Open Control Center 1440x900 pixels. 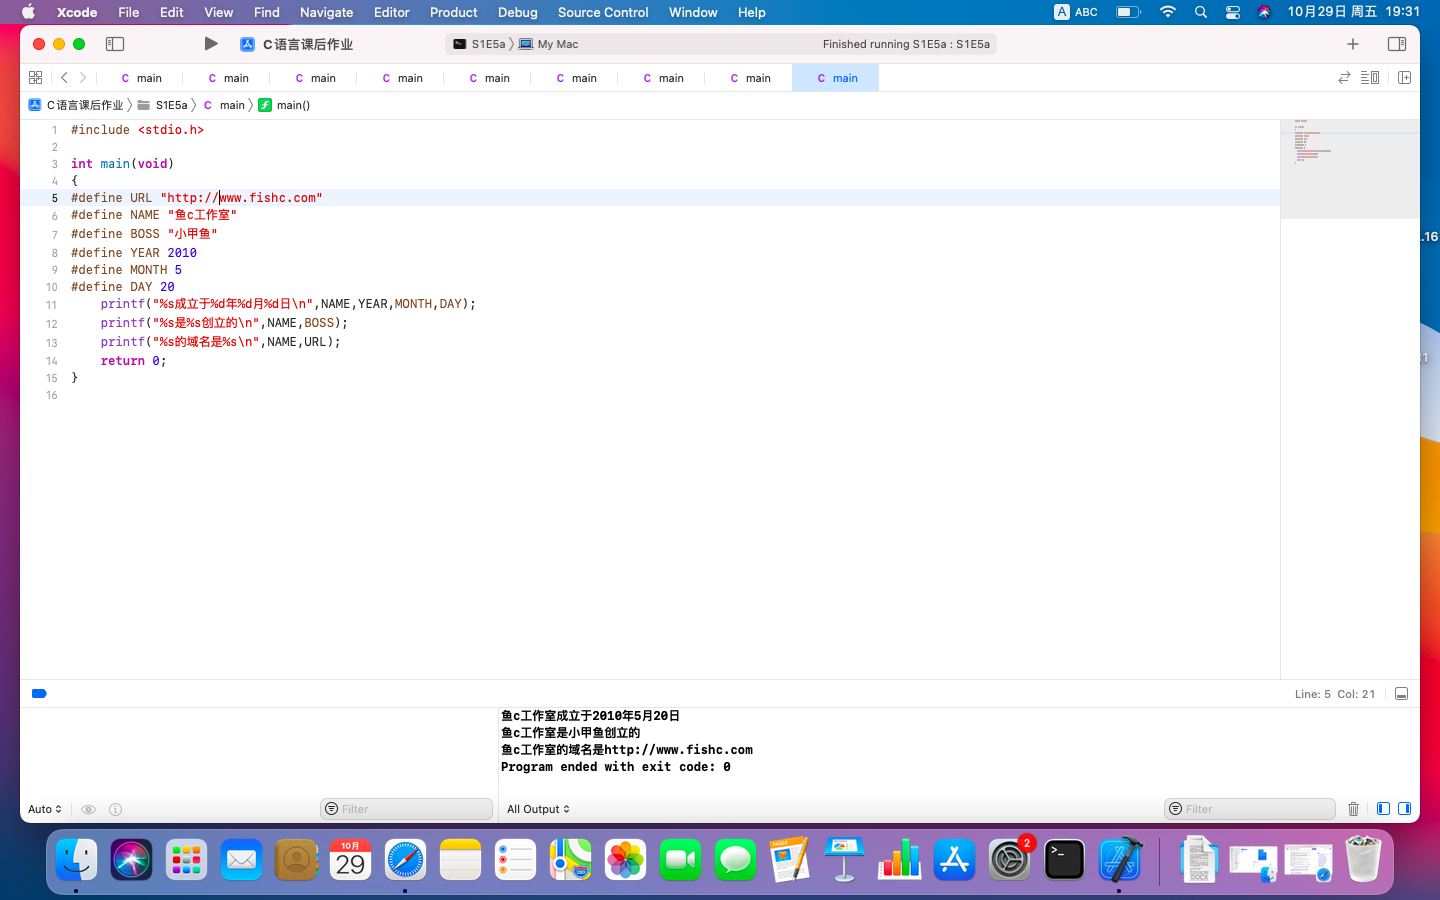[x=1232, y=12]
